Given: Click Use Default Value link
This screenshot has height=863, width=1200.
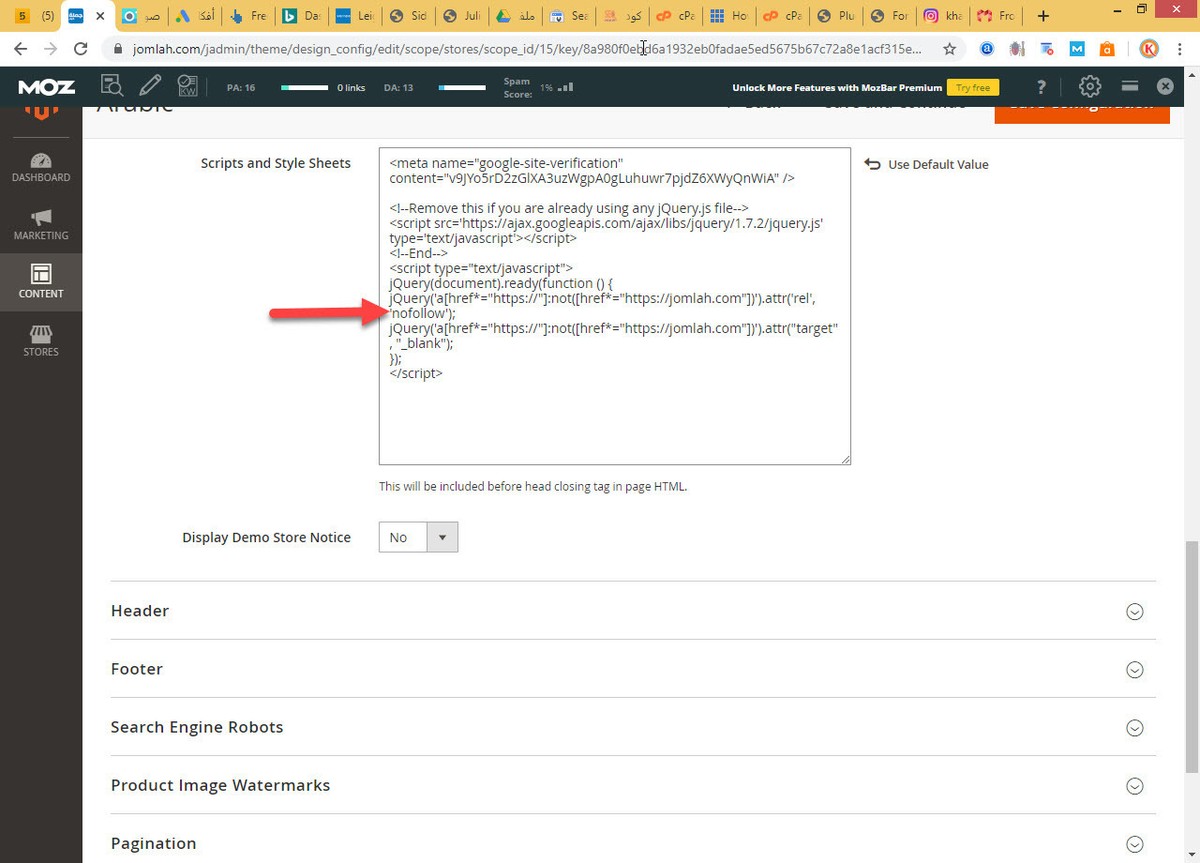Looking at the screenshot, I should click(x=926, y=164).
